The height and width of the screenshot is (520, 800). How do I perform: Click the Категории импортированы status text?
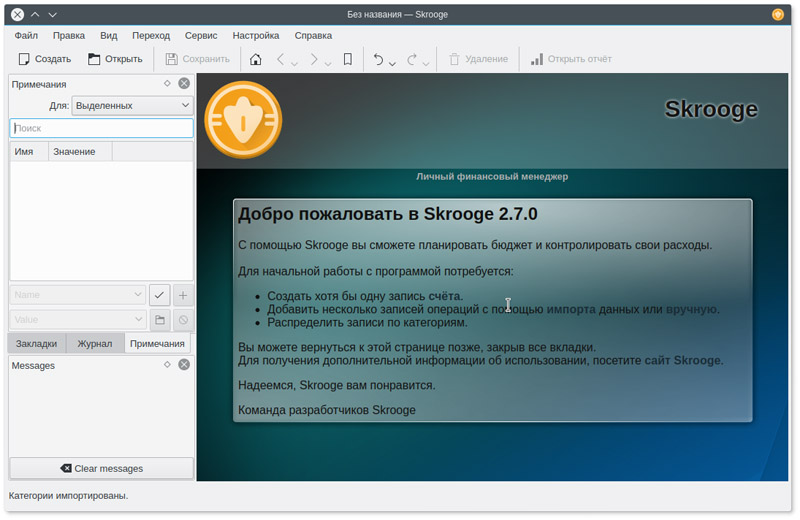click(x=68, y=496)
